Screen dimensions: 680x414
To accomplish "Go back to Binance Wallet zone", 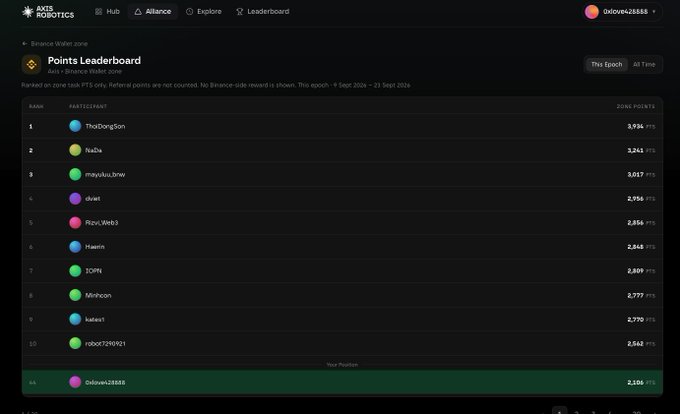I will (55, 44).
